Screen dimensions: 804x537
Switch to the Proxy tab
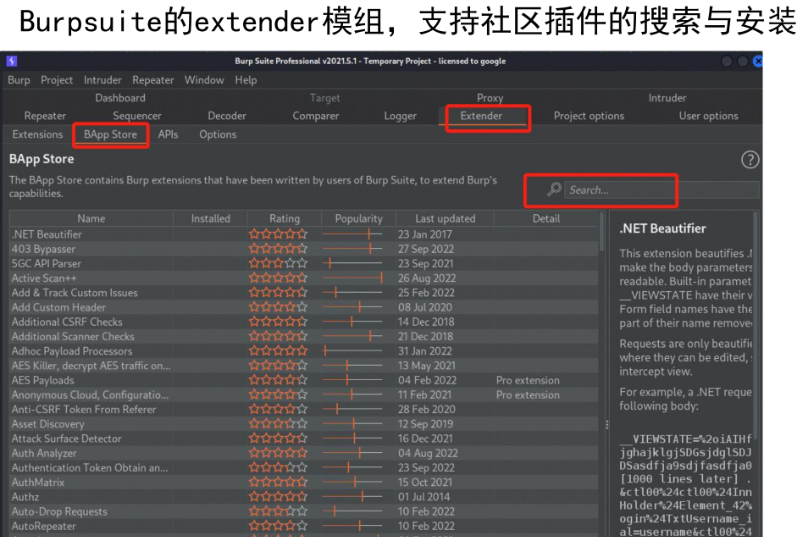[x=490, y=98]
